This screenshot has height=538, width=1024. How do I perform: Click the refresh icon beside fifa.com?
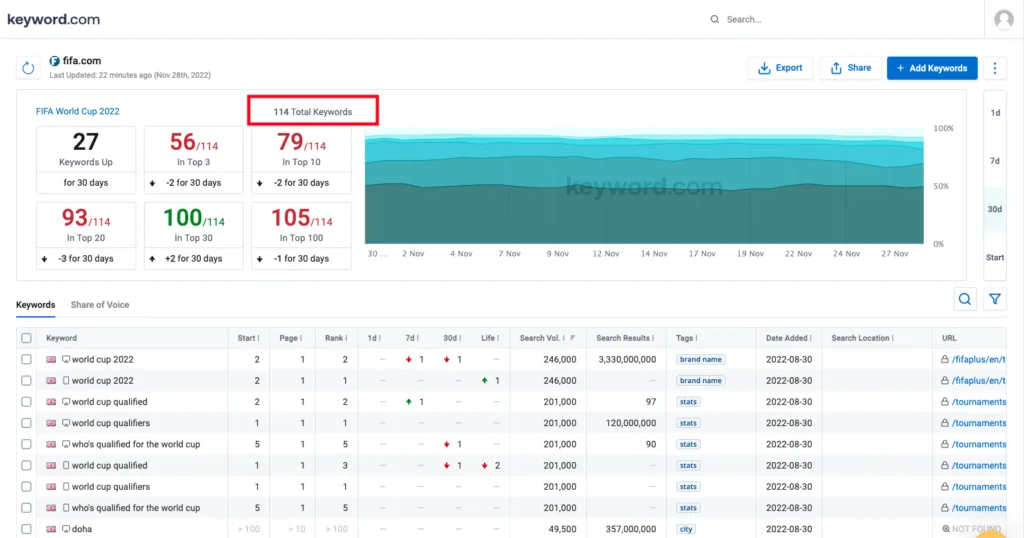28,68
